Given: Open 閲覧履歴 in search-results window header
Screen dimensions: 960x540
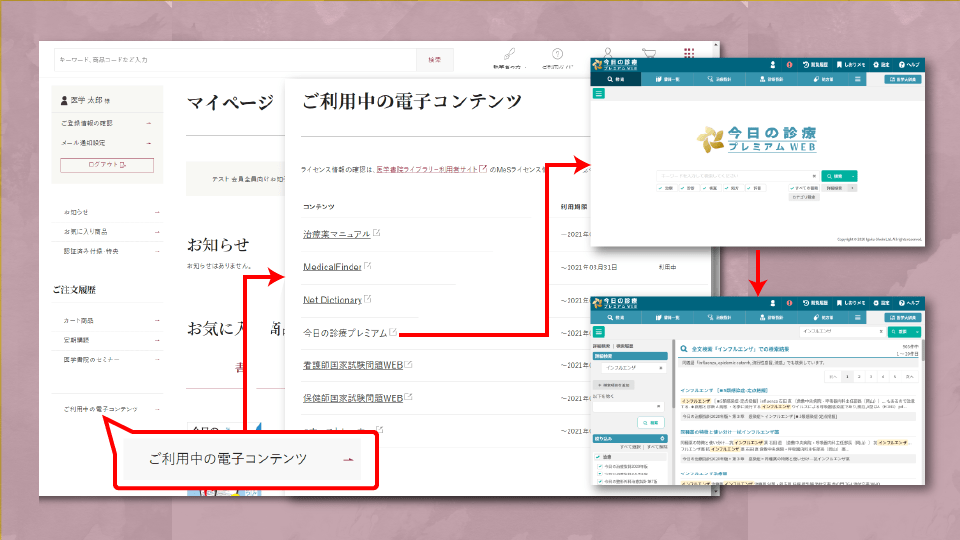Looking at the screenshot, I should (816, 303).
